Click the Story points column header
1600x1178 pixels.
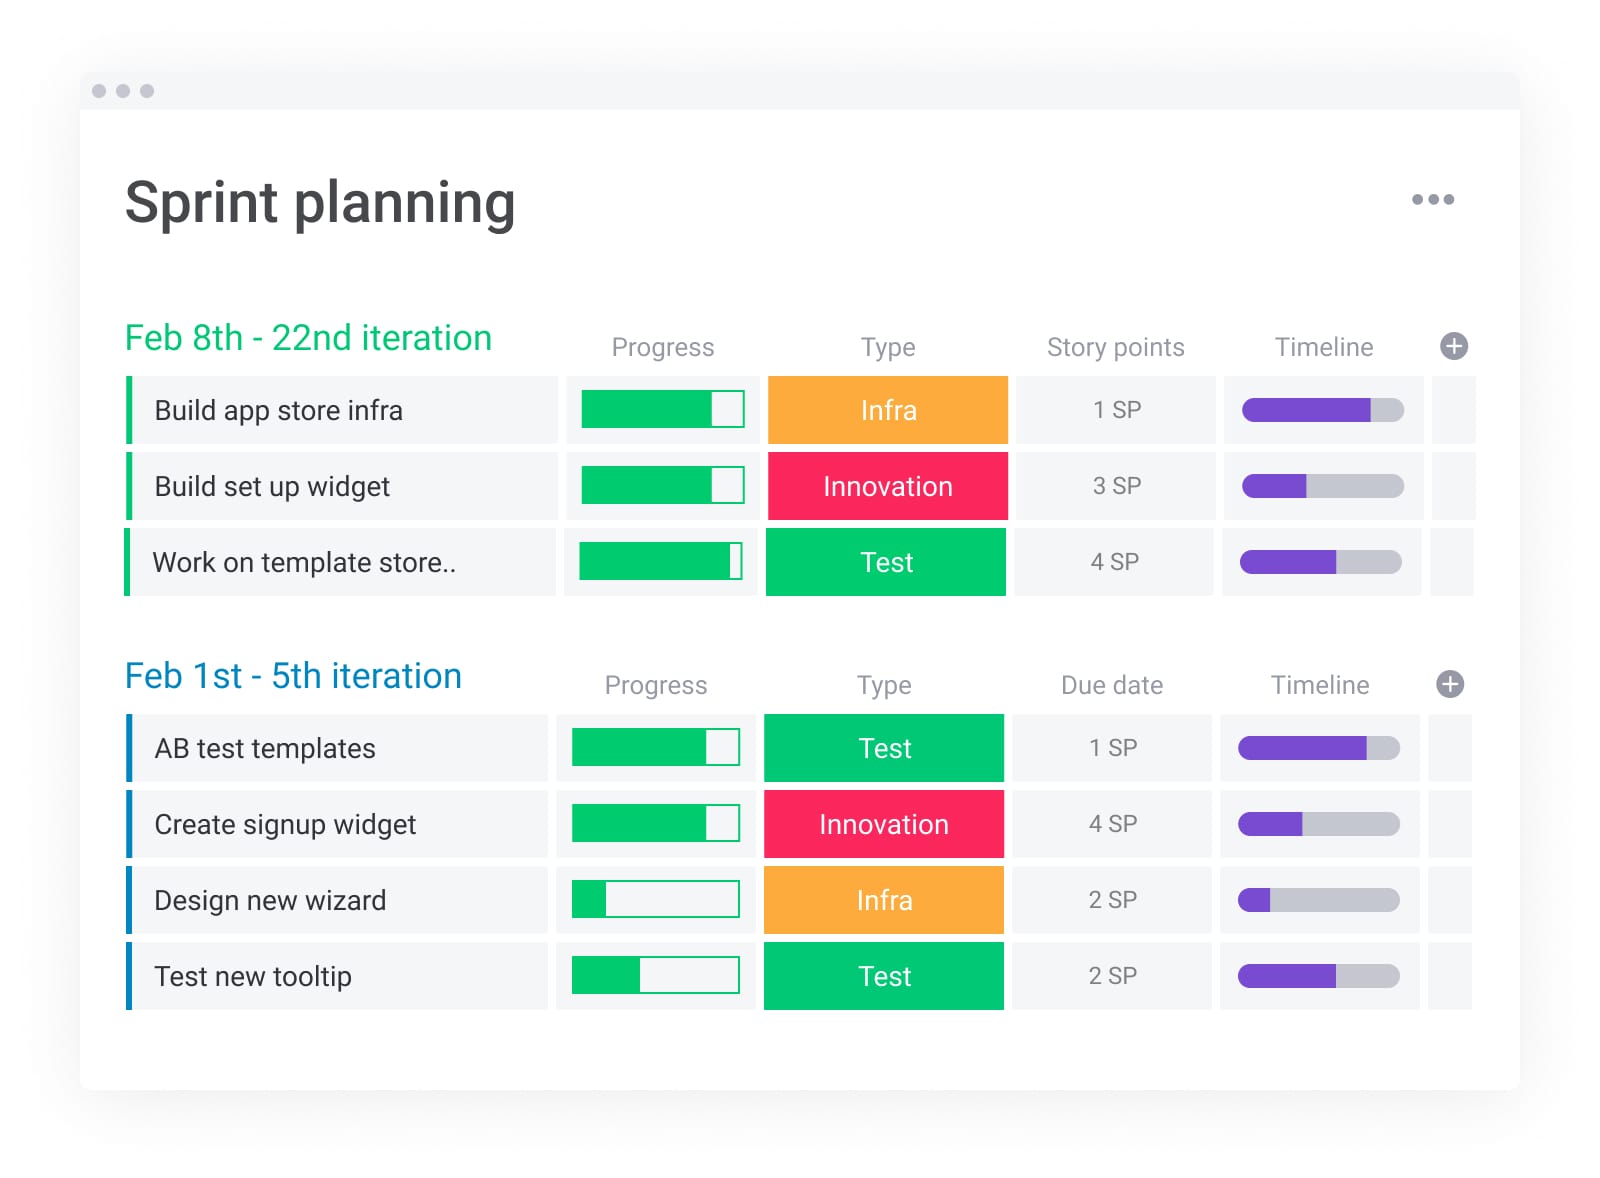coord(1115,347)
